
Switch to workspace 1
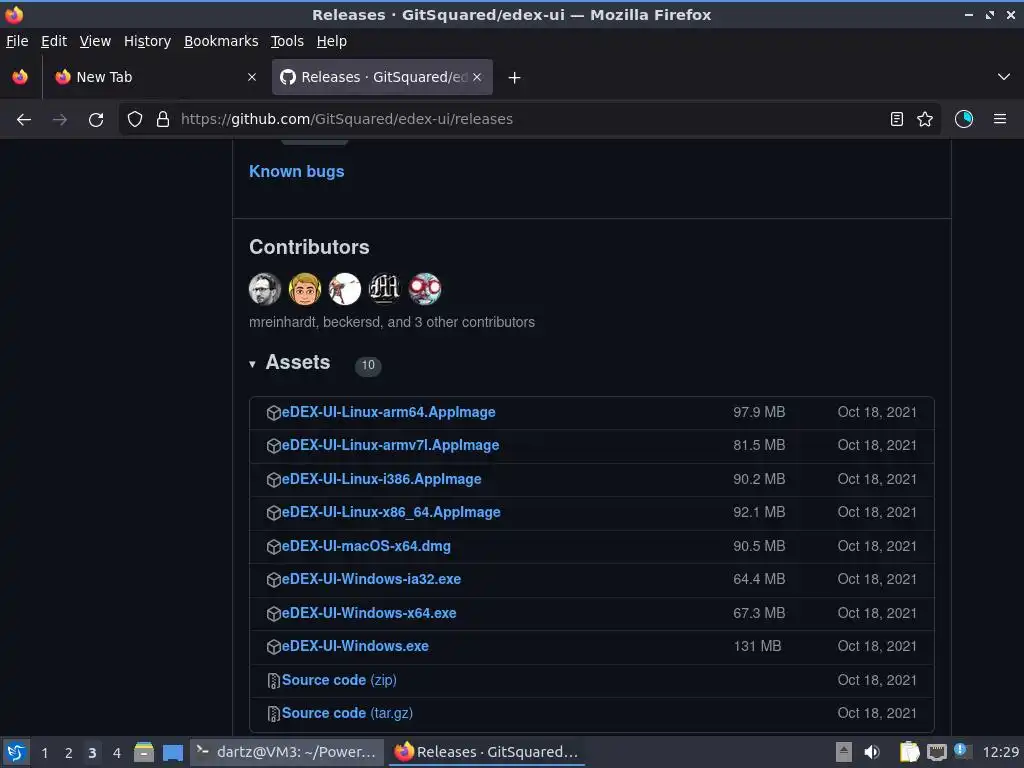44,753
